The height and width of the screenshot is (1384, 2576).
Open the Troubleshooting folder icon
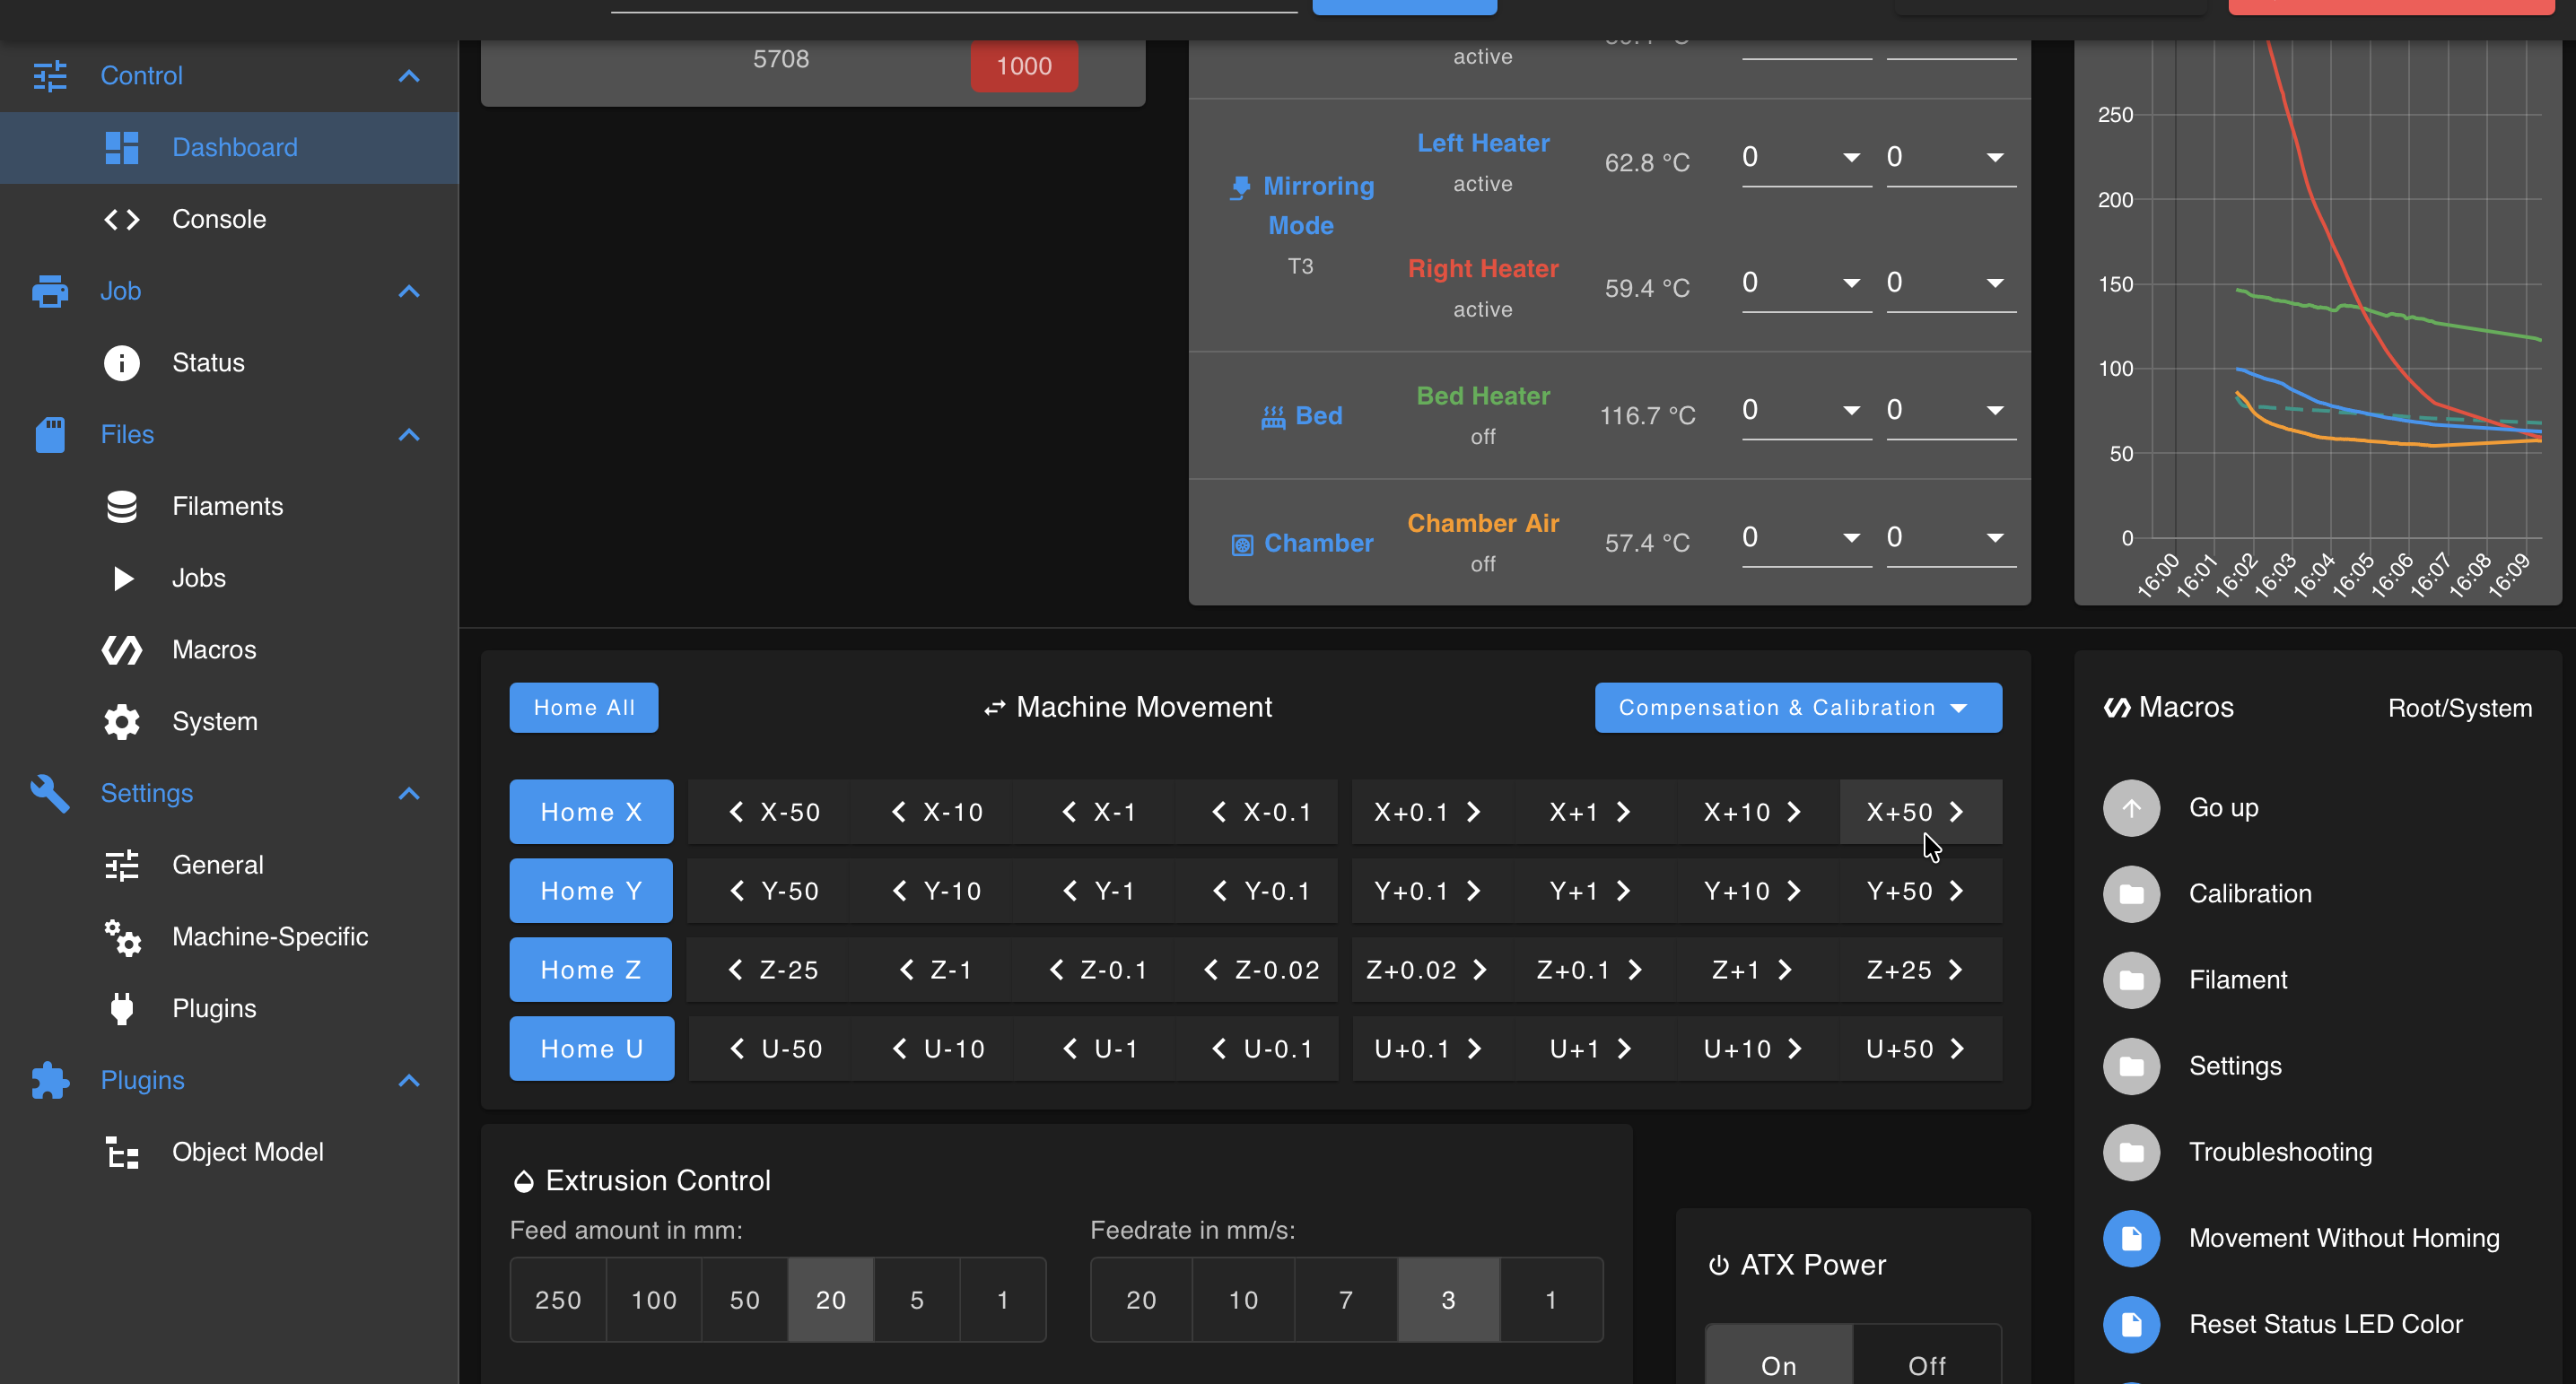[2131, 1152]
